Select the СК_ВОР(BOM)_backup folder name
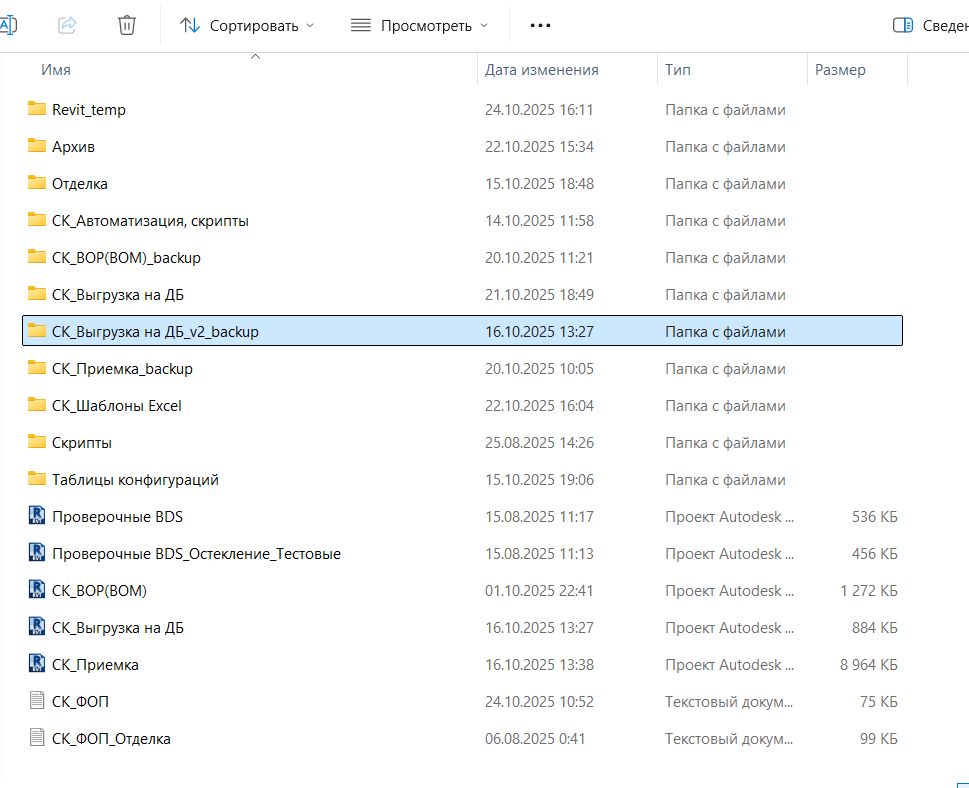 [x=126, y=258]
